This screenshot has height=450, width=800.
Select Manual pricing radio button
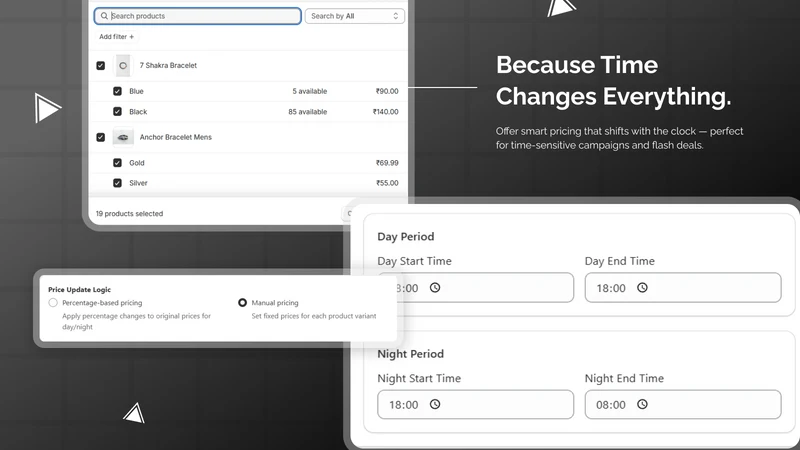242,303
